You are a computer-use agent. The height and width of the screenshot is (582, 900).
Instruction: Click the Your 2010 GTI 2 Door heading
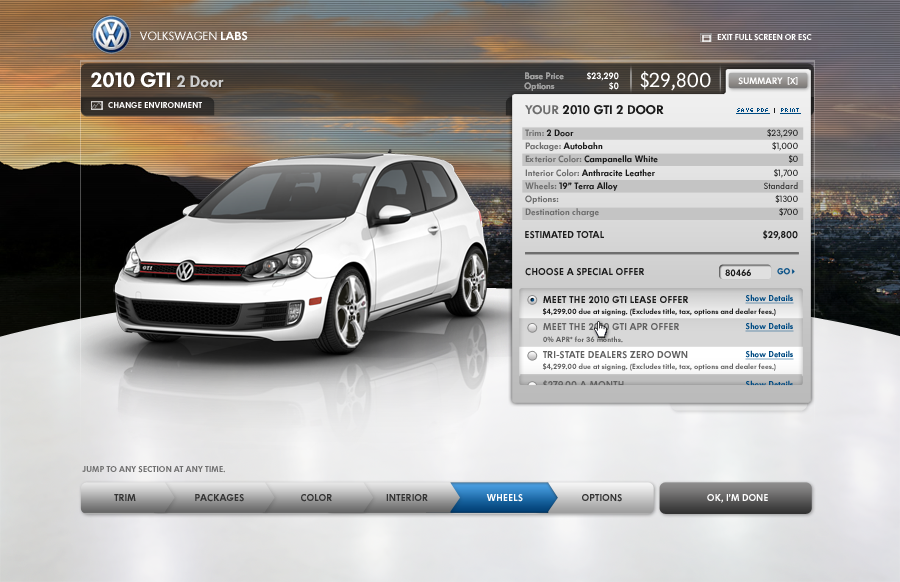click(594, 110)
